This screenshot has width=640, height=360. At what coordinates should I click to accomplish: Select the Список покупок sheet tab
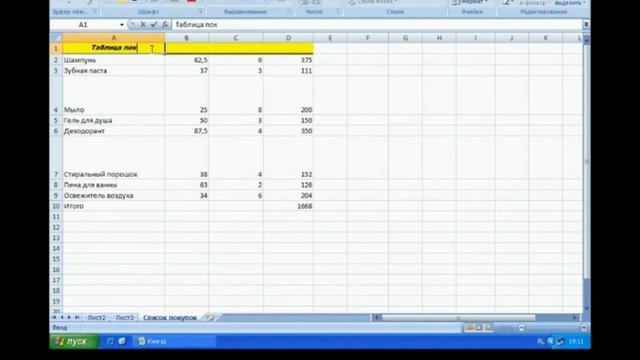coord(170,318)
